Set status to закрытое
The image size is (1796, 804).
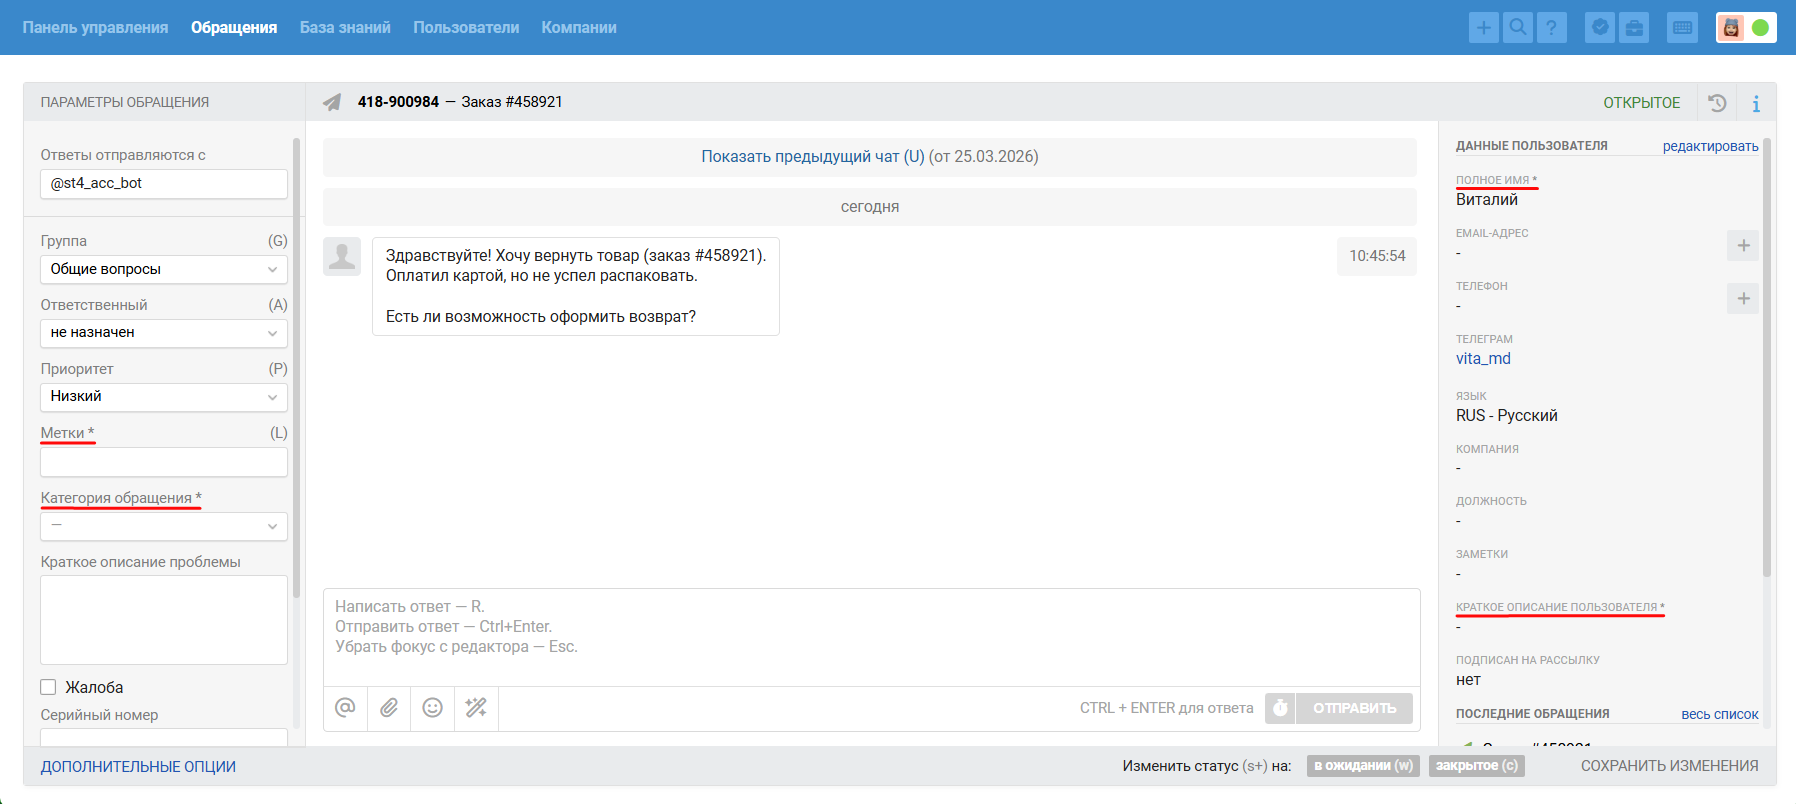pyautogui.click(x=1476, y=766)
